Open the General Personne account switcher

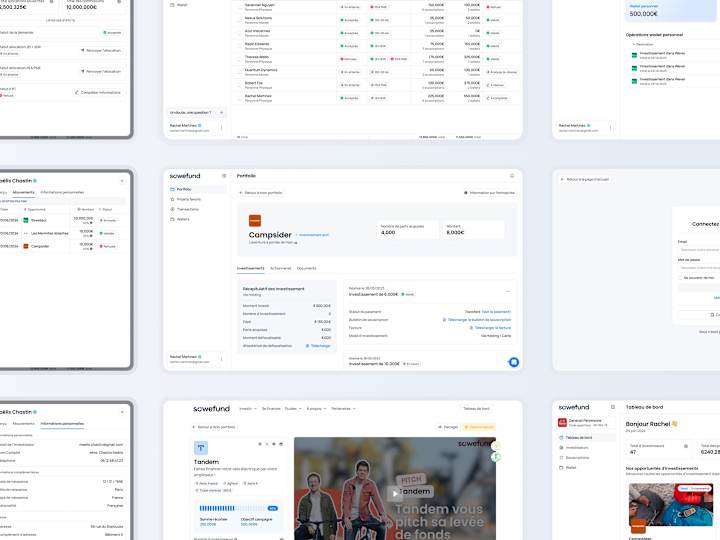(x=586, y=422)
